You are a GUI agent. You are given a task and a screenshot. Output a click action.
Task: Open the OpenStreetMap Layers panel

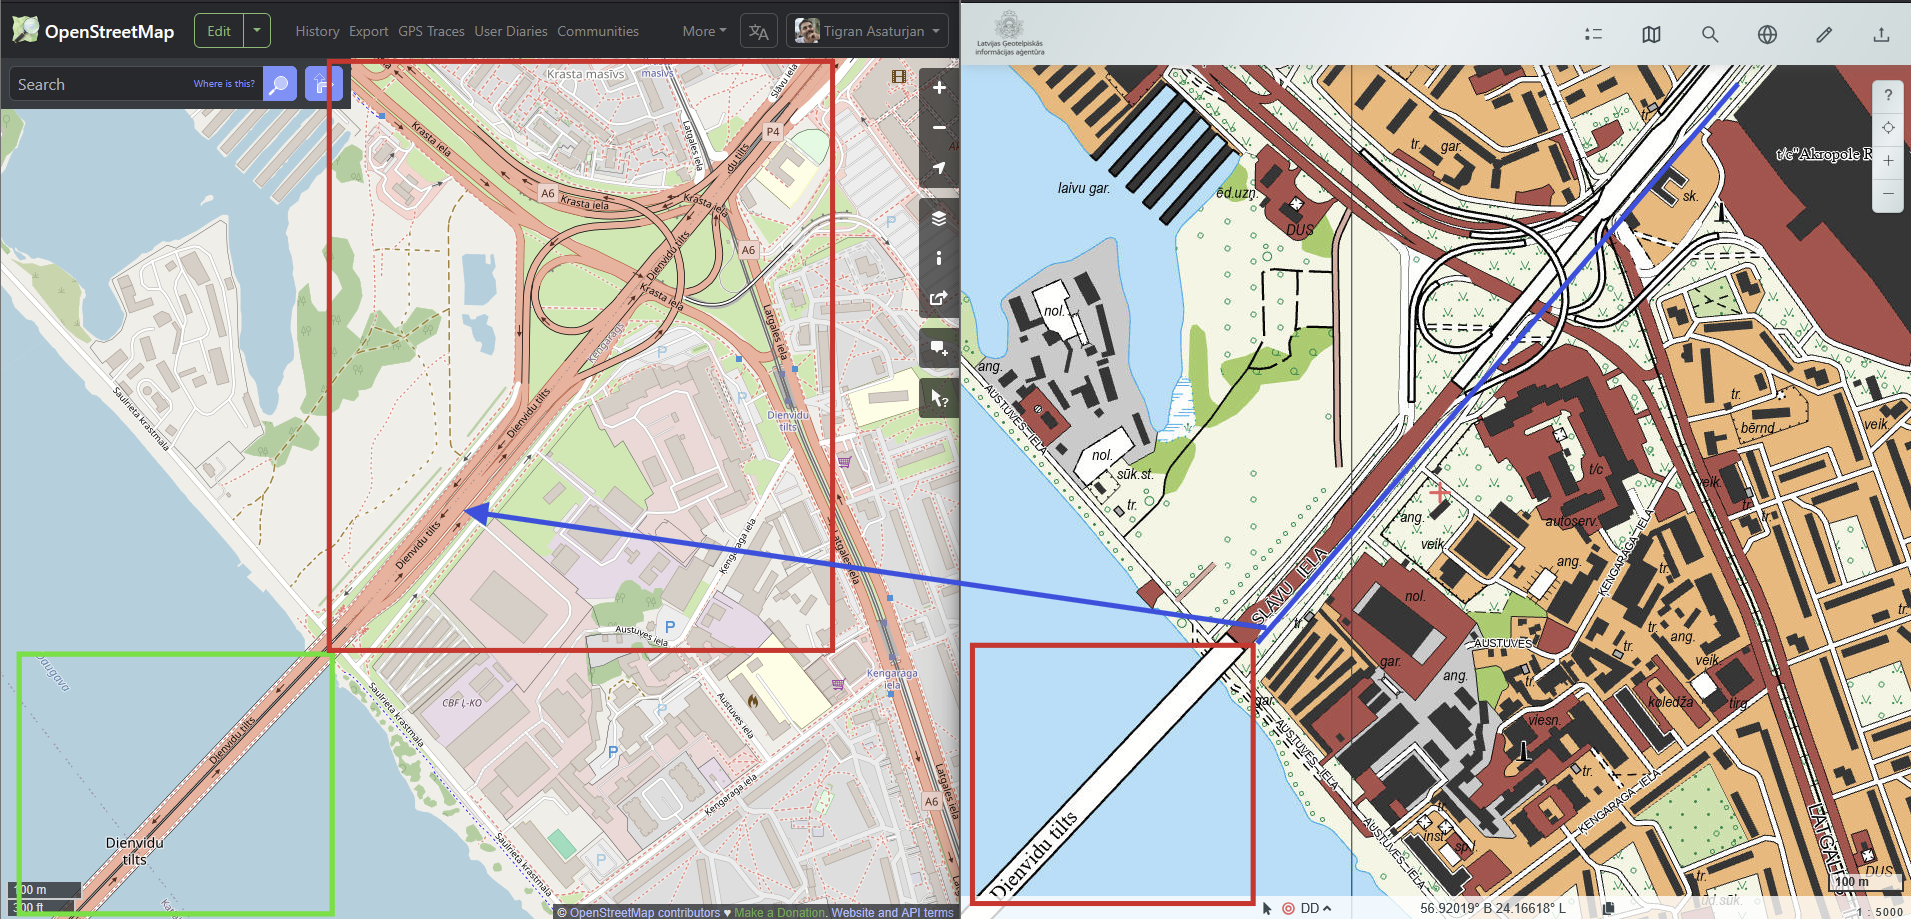[x=938, y=218]
